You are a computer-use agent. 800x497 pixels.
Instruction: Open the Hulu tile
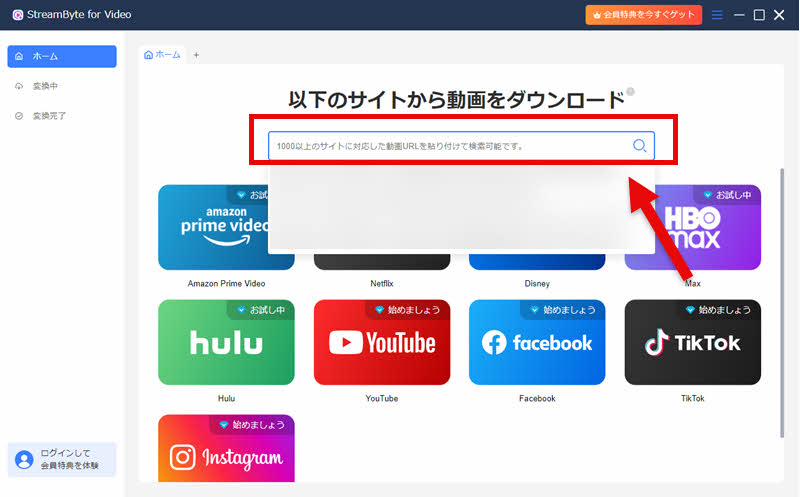[226, 342]
